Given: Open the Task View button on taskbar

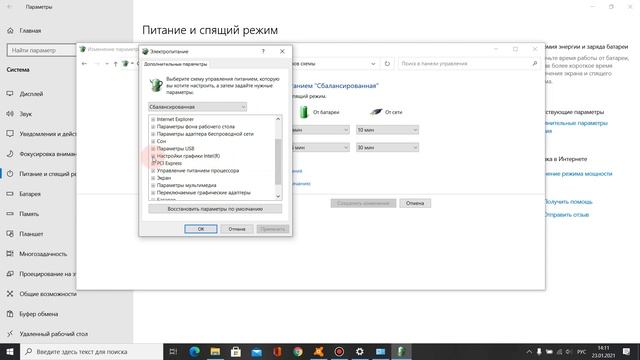Looking at the screenshot, I should [173, 351].
